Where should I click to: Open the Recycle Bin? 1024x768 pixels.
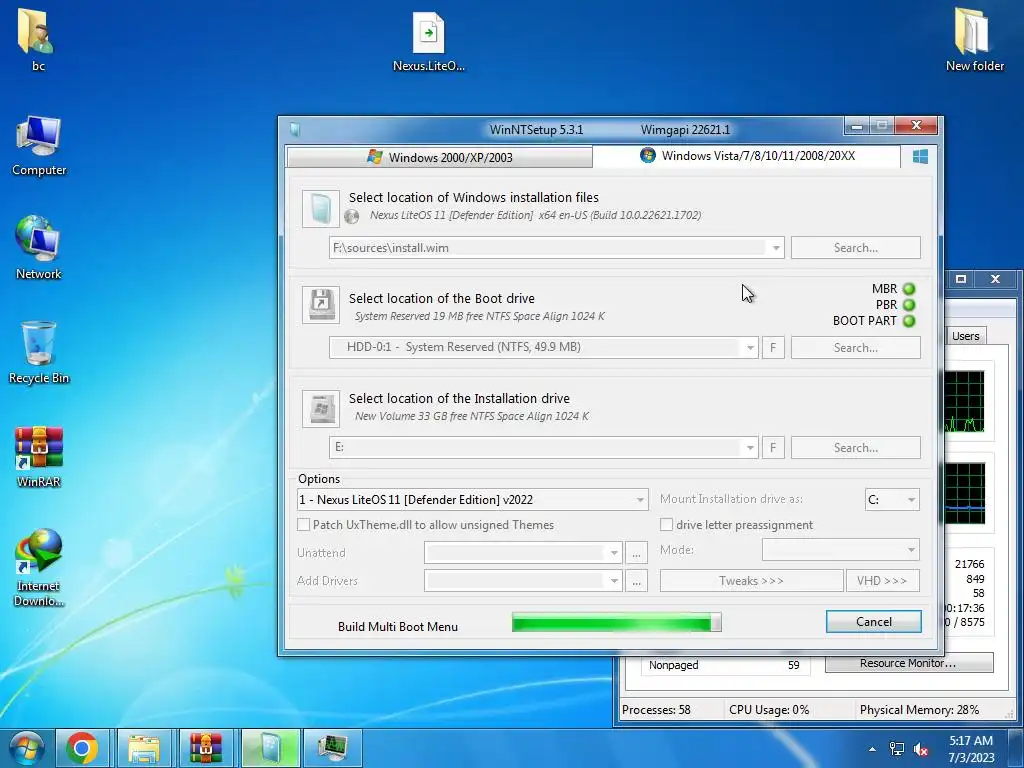39,353
